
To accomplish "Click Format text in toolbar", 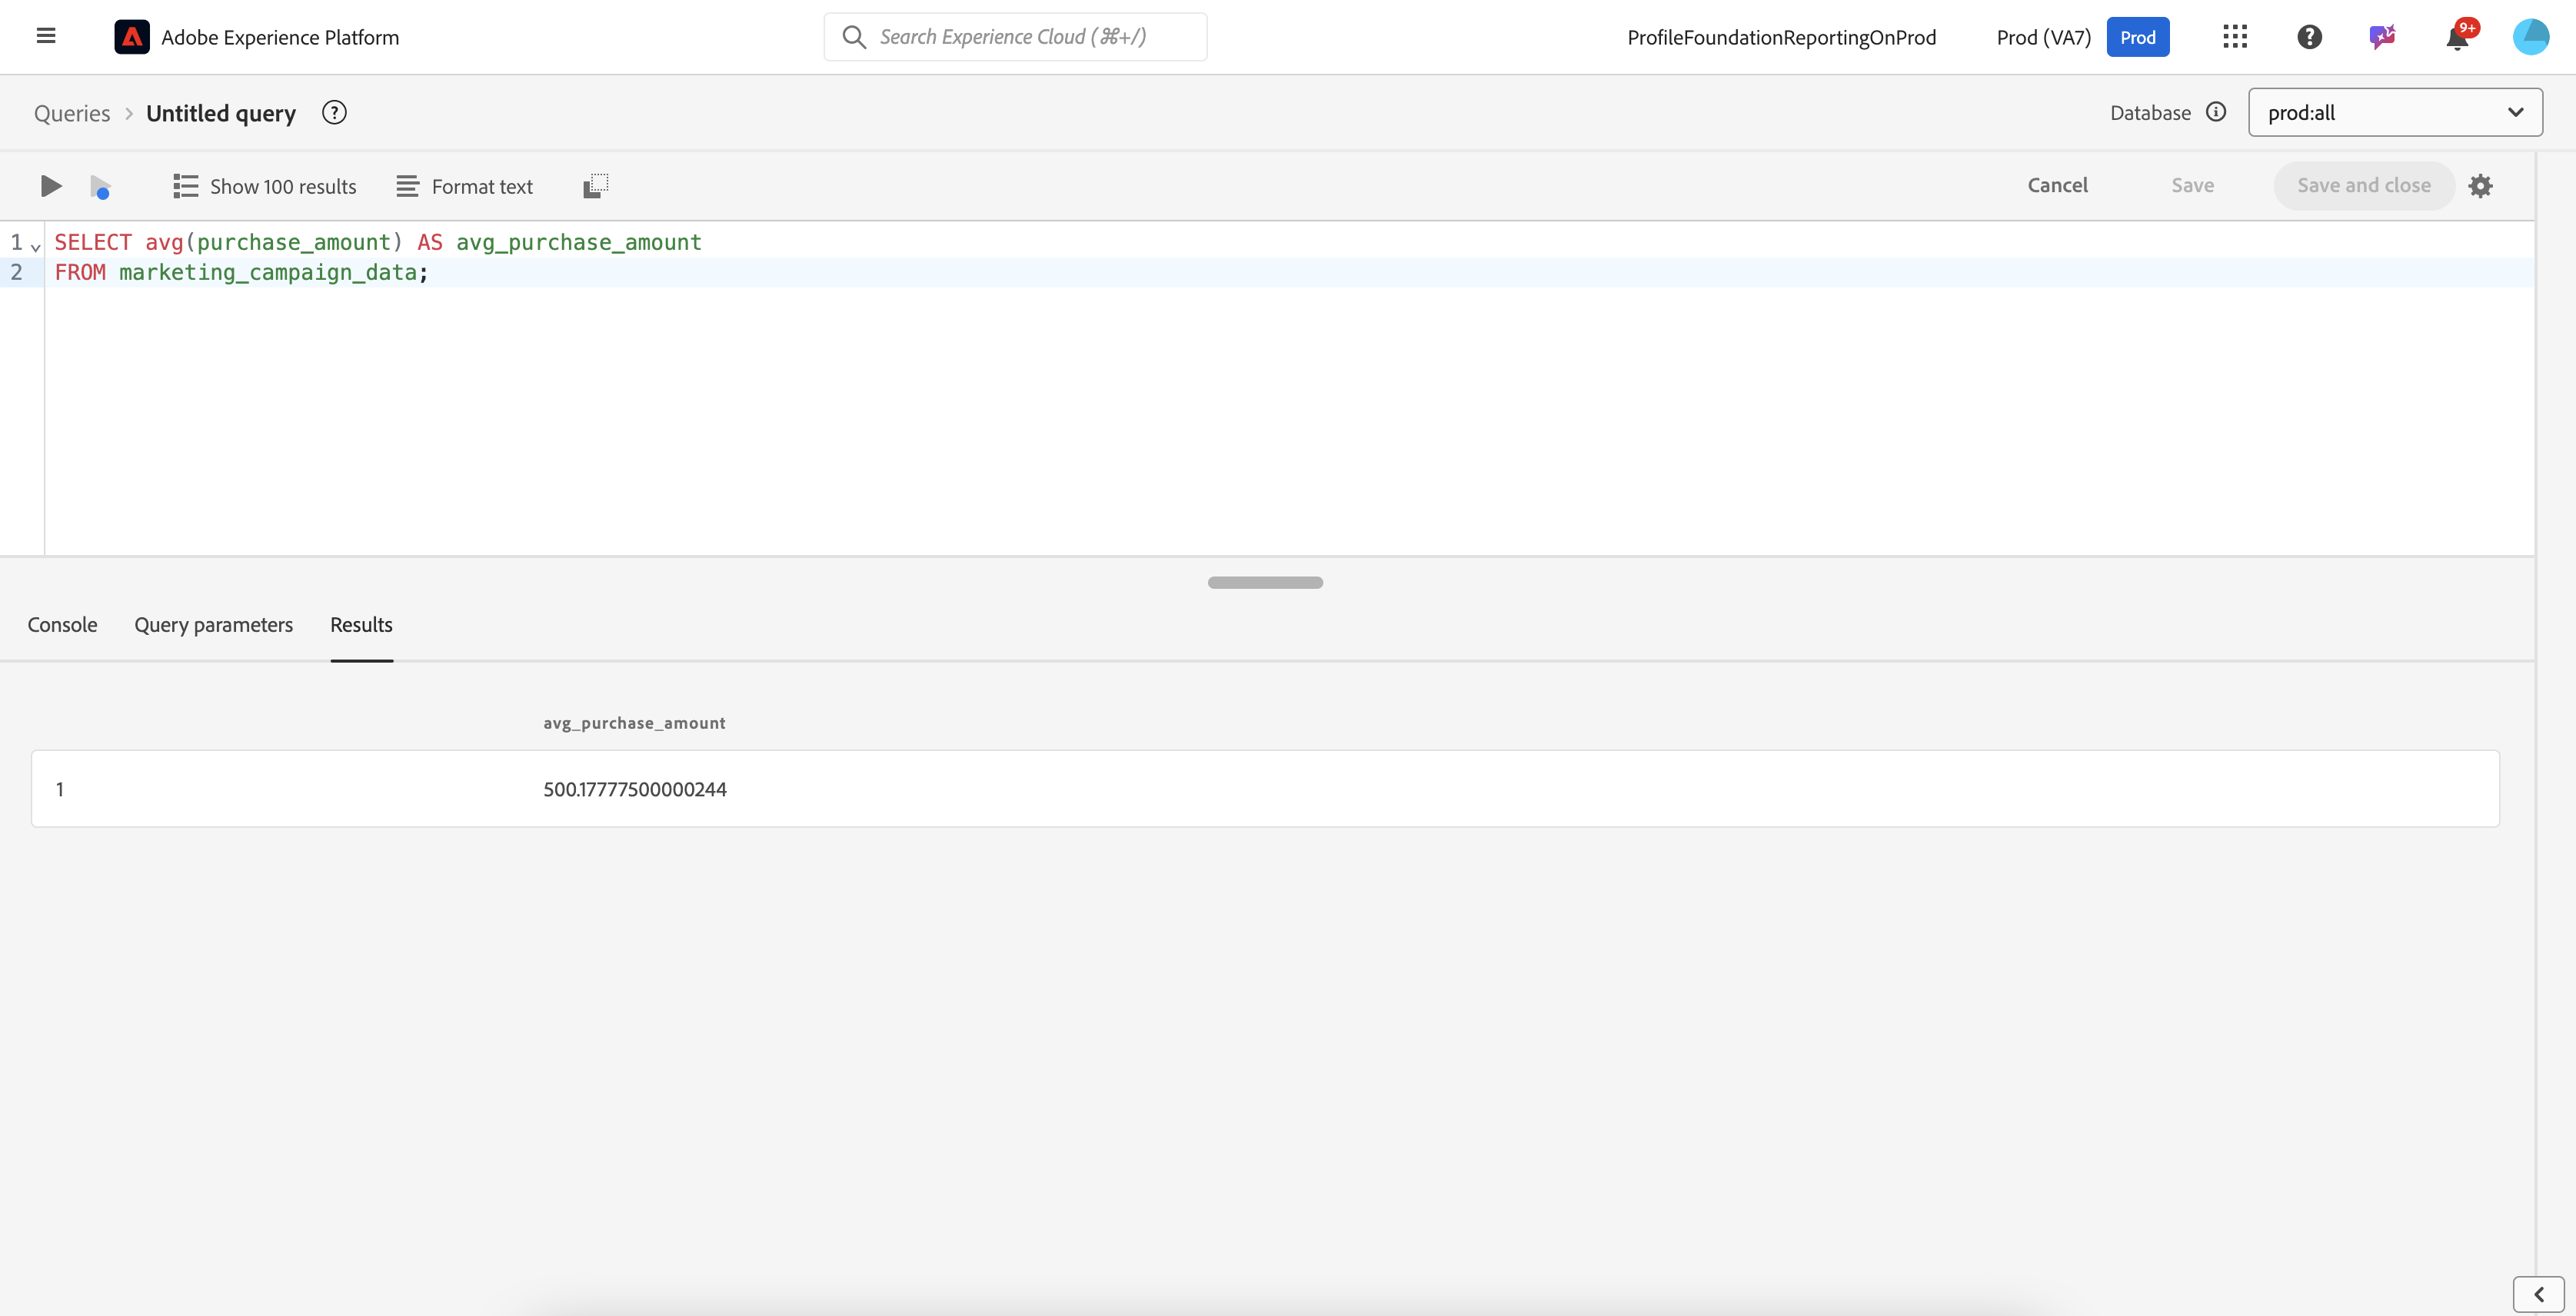I will 464,187.
